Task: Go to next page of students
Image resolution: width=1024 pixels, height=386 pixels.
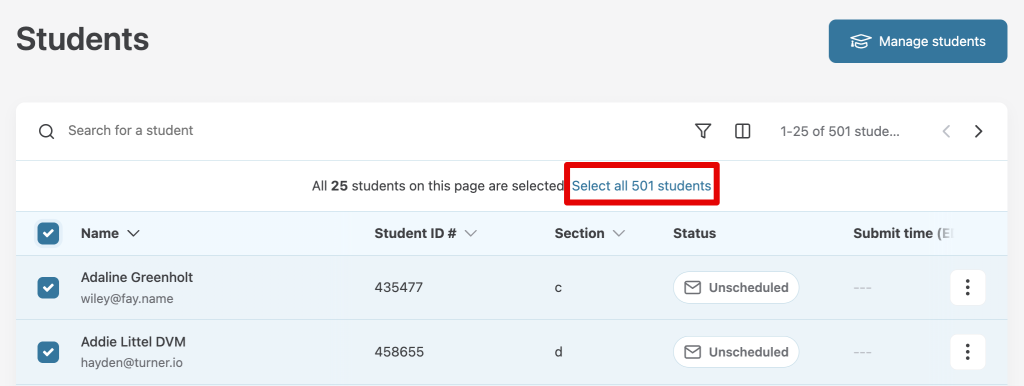Action: (978, 131)
